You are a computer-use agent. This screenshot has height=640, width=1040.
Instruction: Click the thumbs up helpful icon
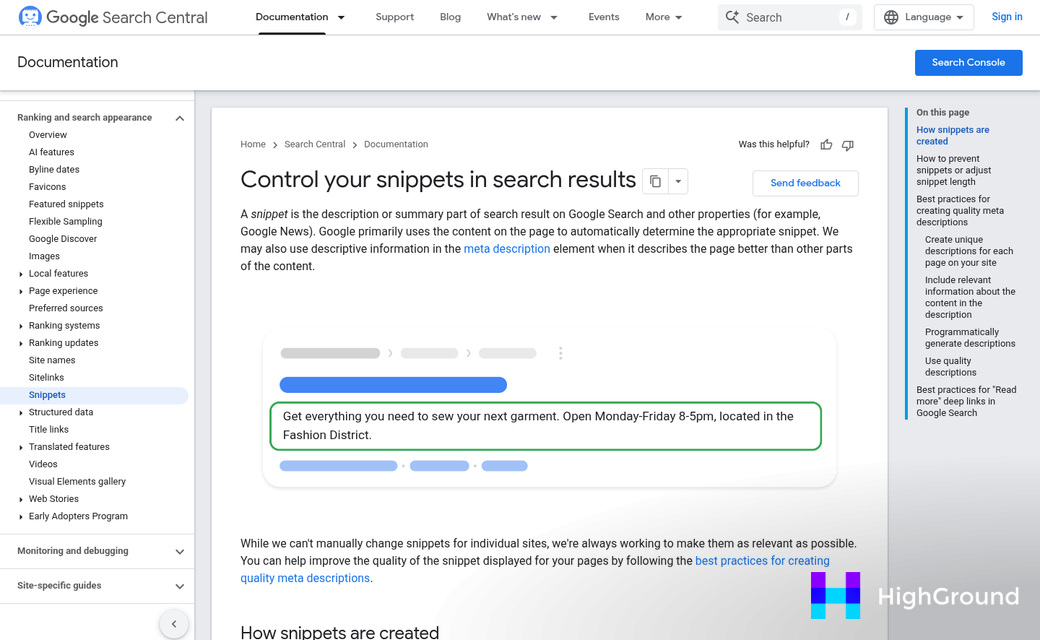click(x=826, y=145)
